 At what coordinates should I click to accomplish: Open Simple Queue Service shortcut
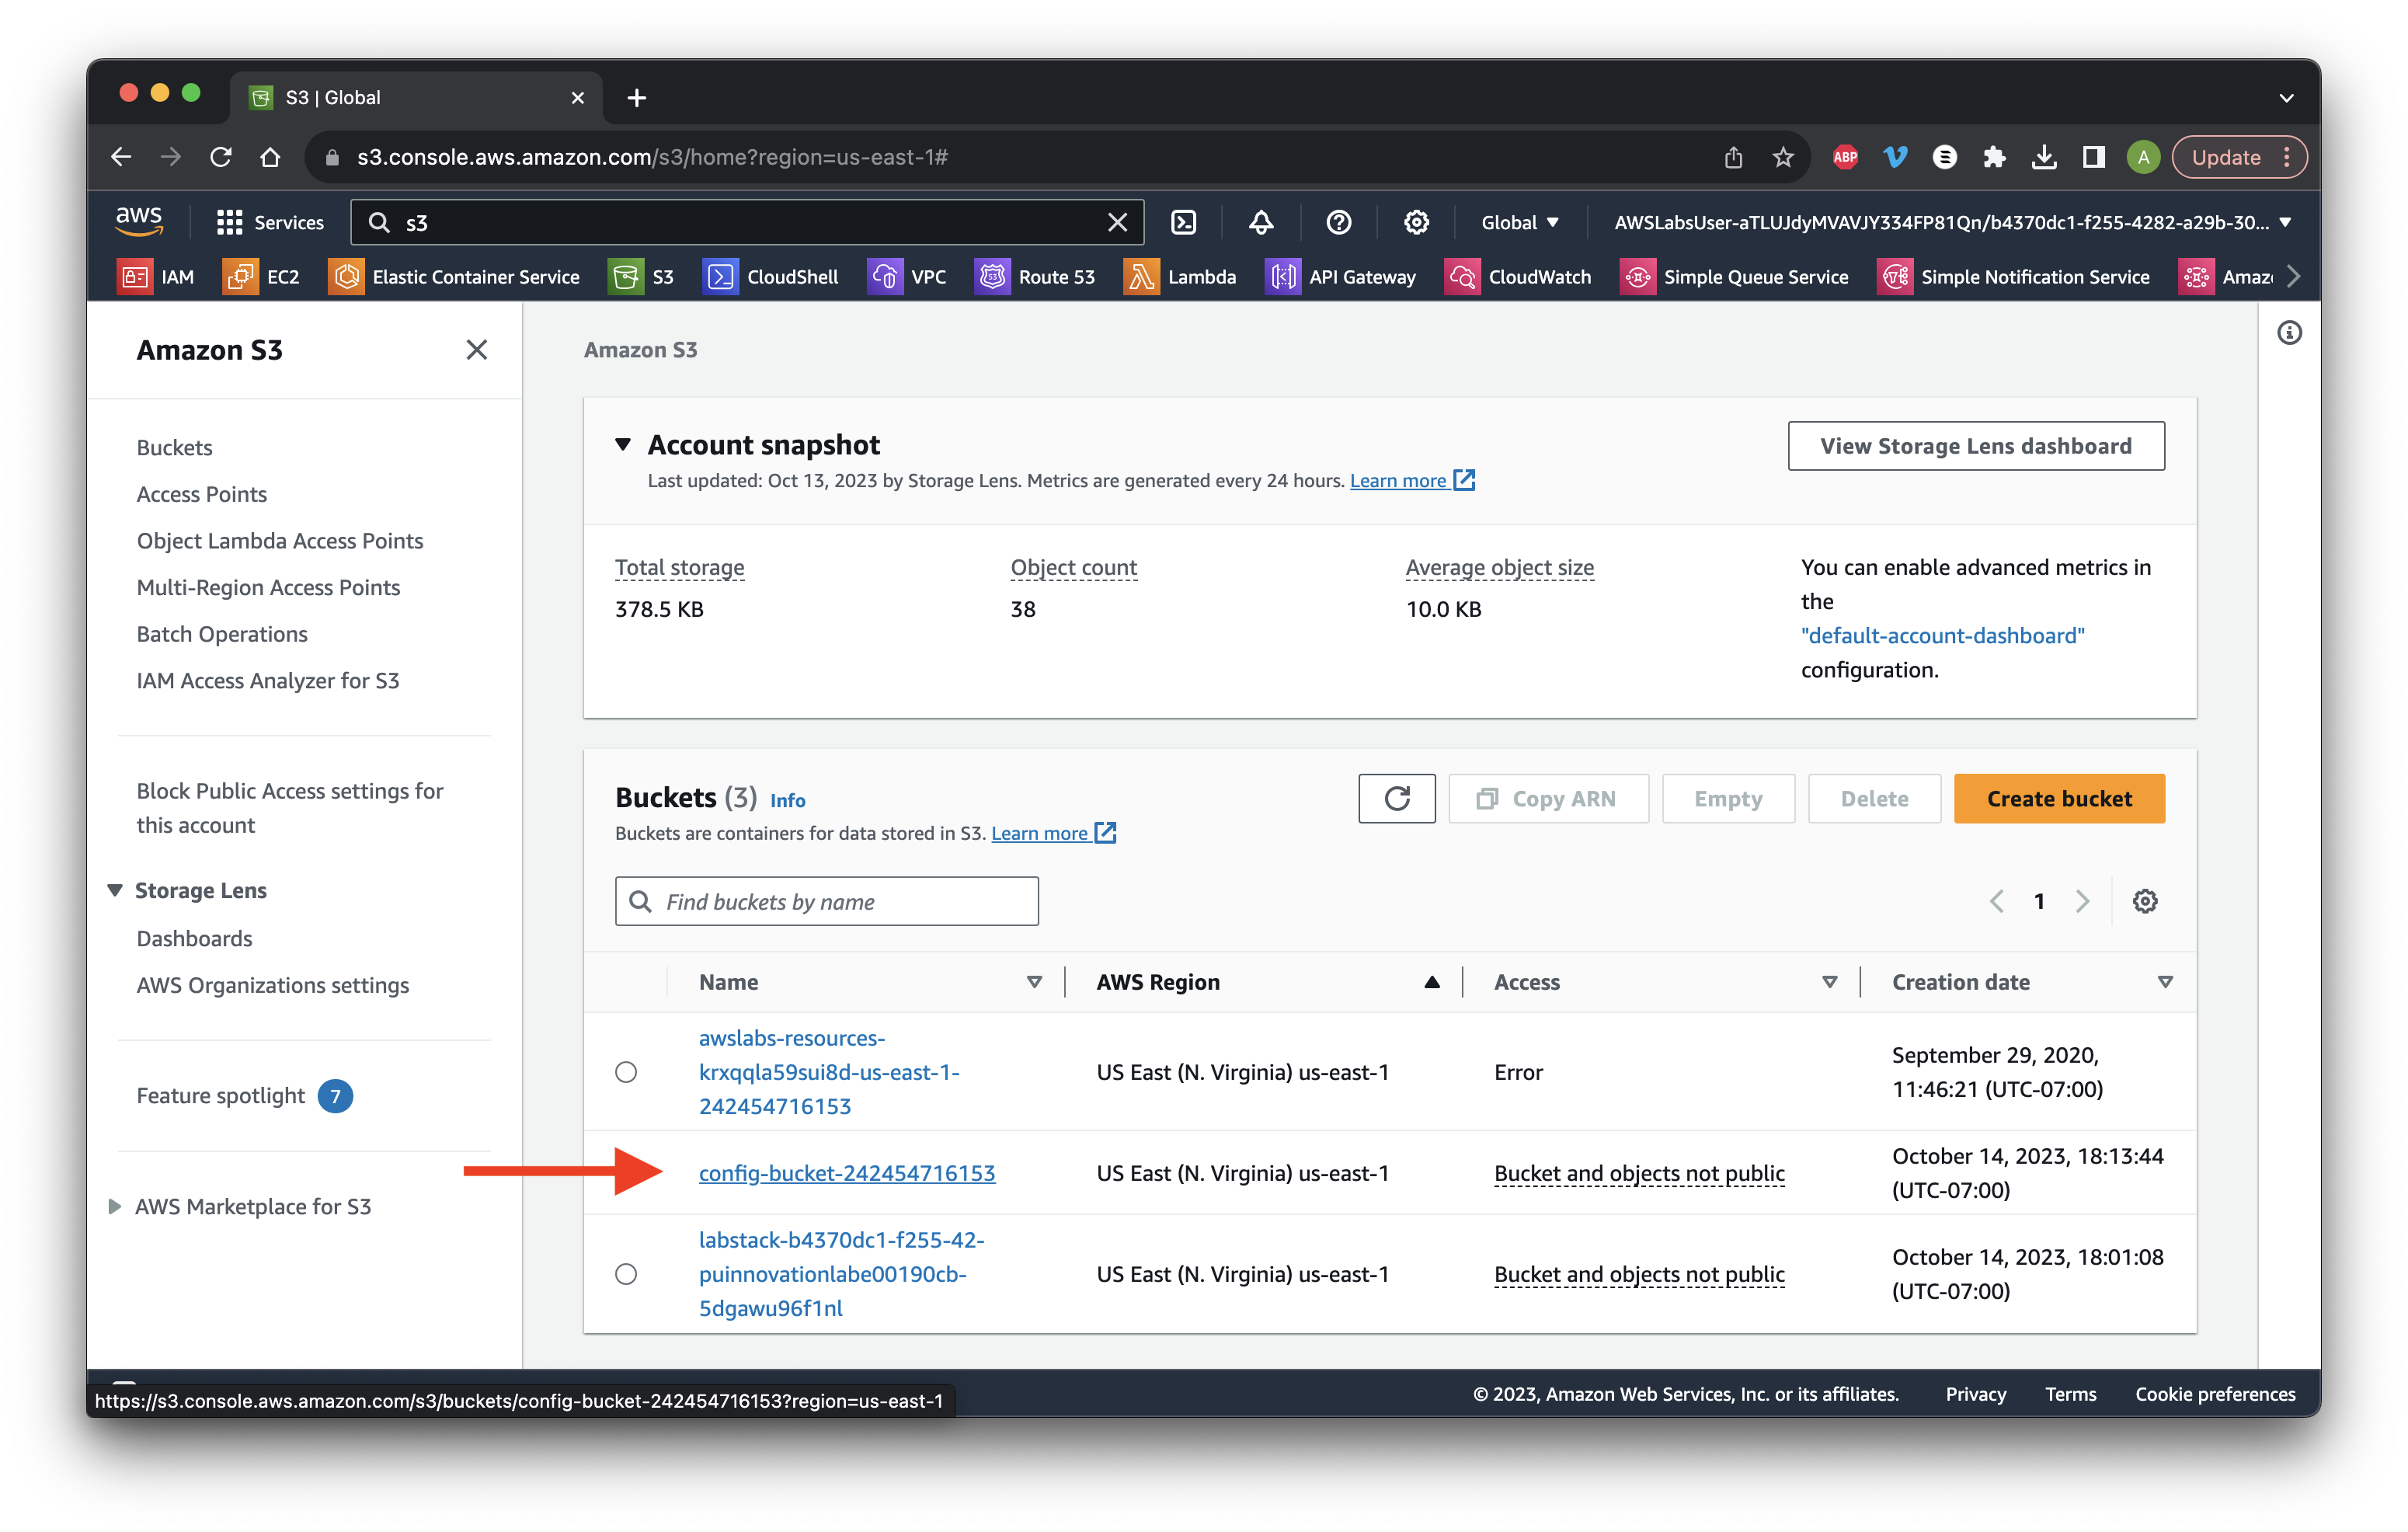1734,277
